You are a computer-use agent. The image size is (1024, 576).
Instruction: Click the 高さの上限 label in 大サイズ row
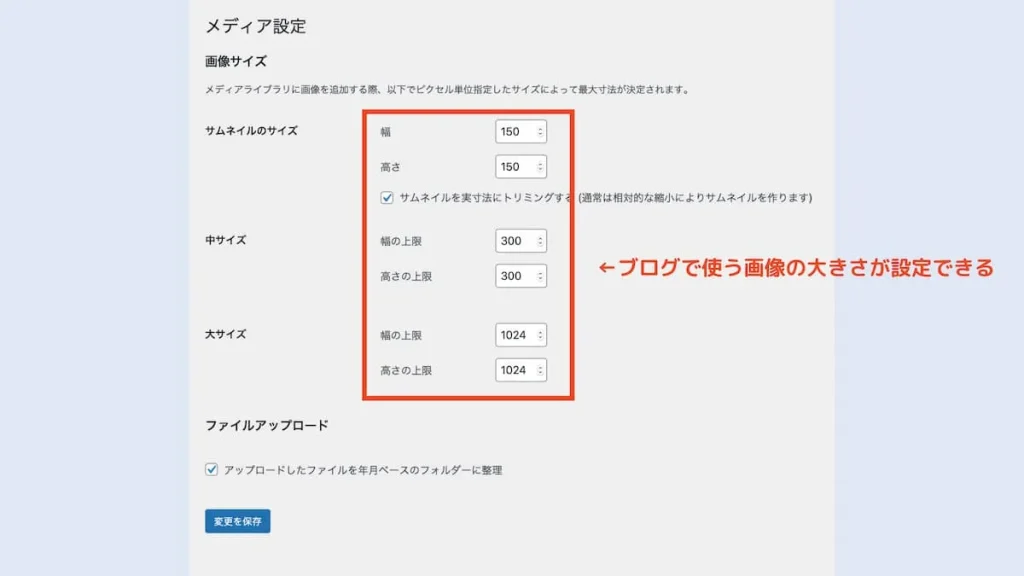pyautogui.click(x=406, y=370)
